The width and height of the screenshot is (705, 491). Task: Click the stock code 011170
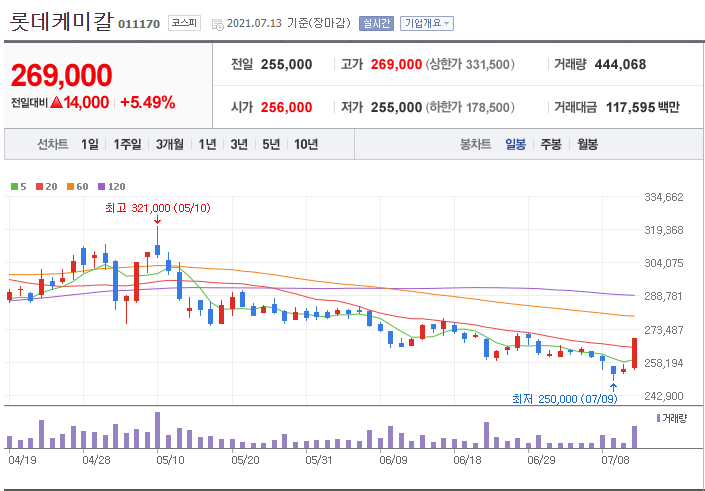(139, 24)
